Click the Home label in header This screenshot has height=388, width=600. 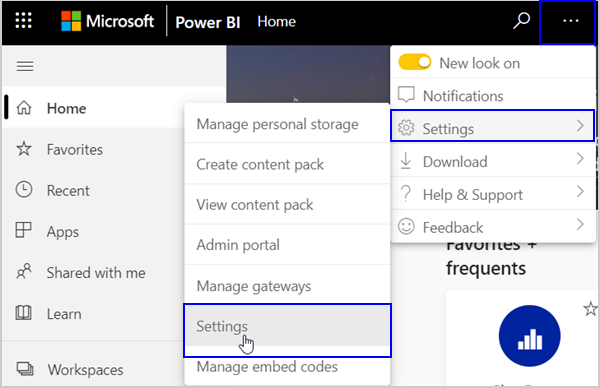276,21
